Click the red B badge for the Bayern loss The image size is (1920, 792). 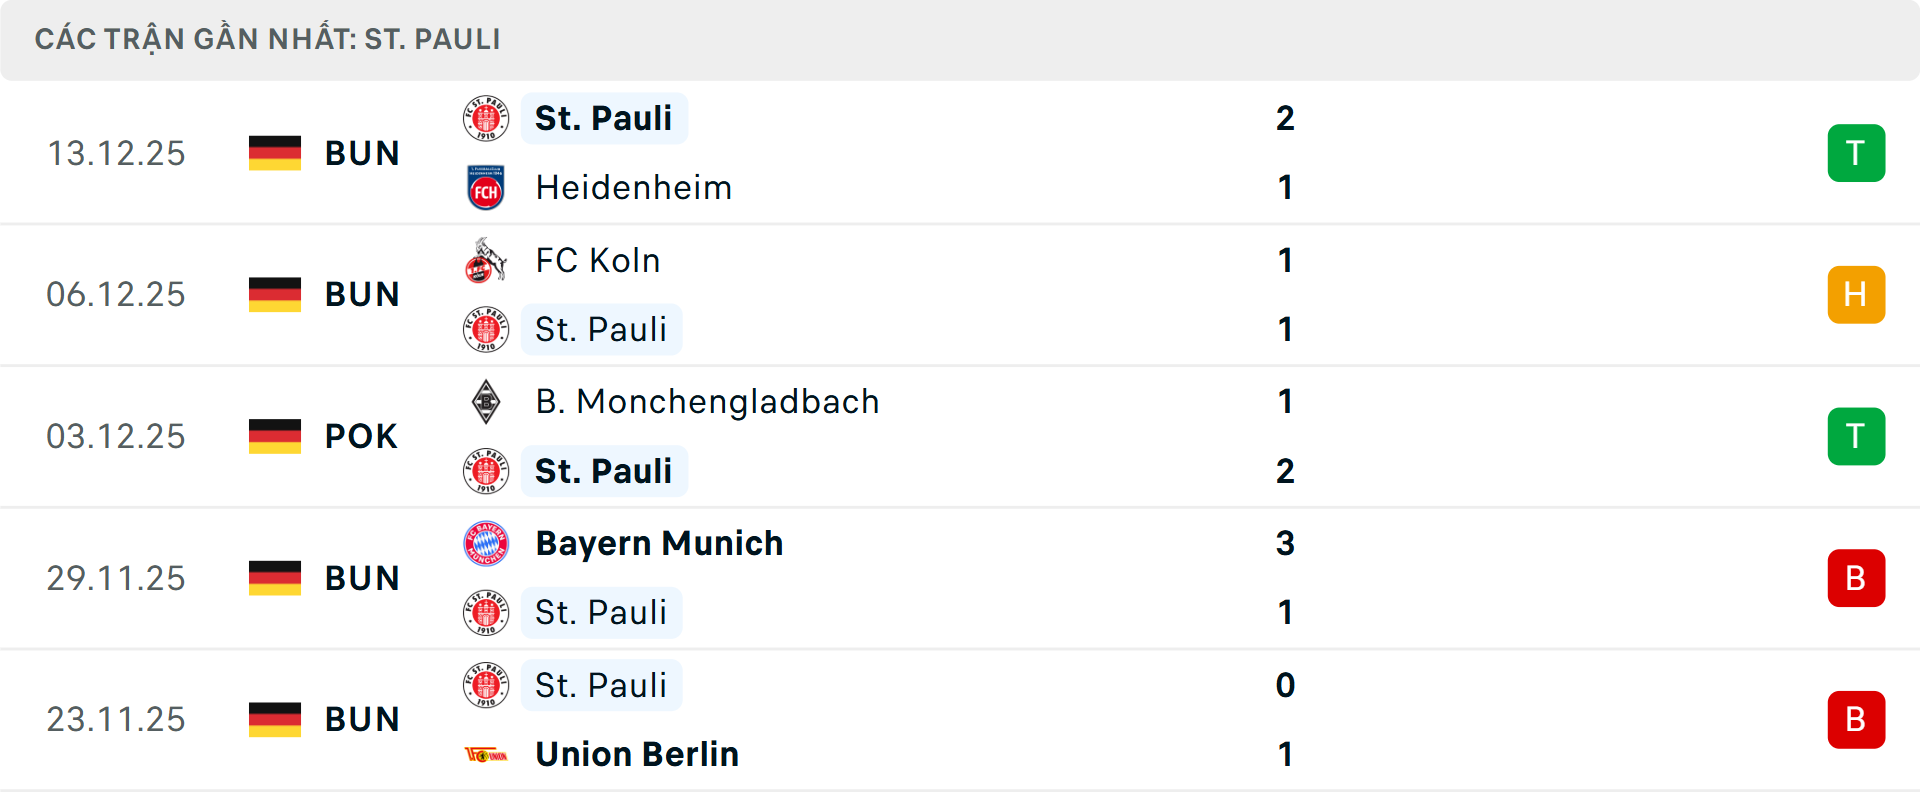(1856, 577)
